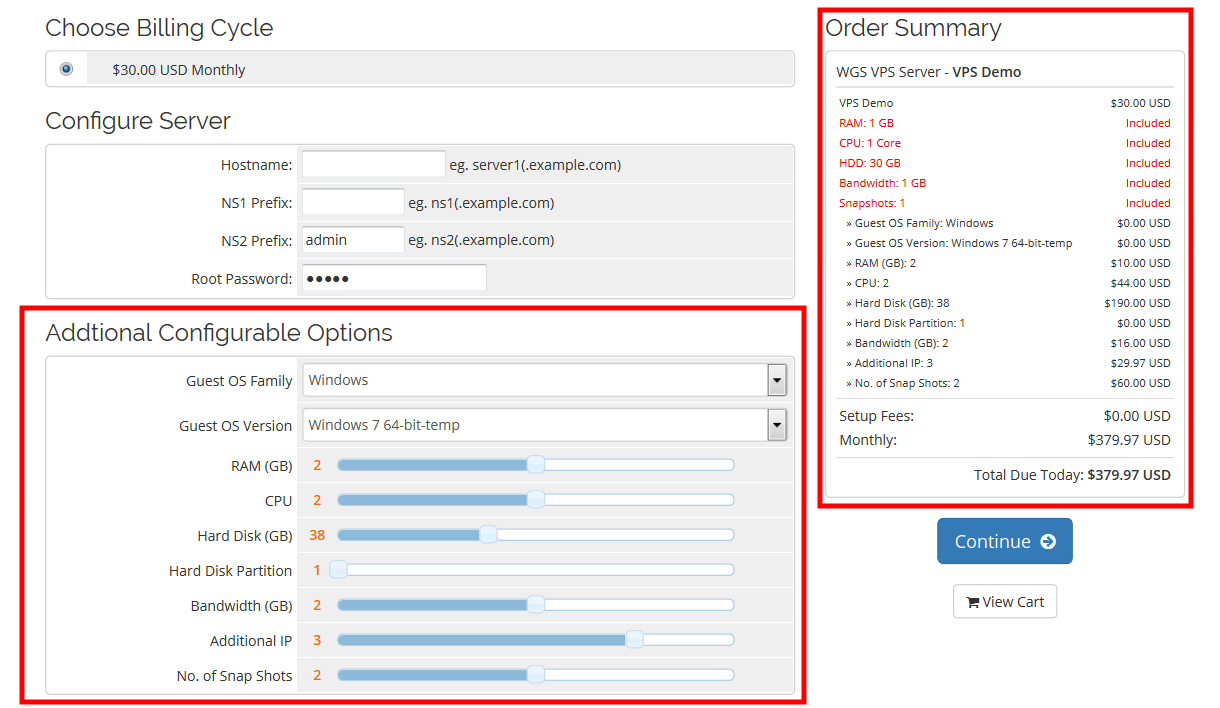Expand the Guest OS Version dropdown
Image resolution: width=1220 pixels, height=708 pixels.
point(535,425)
